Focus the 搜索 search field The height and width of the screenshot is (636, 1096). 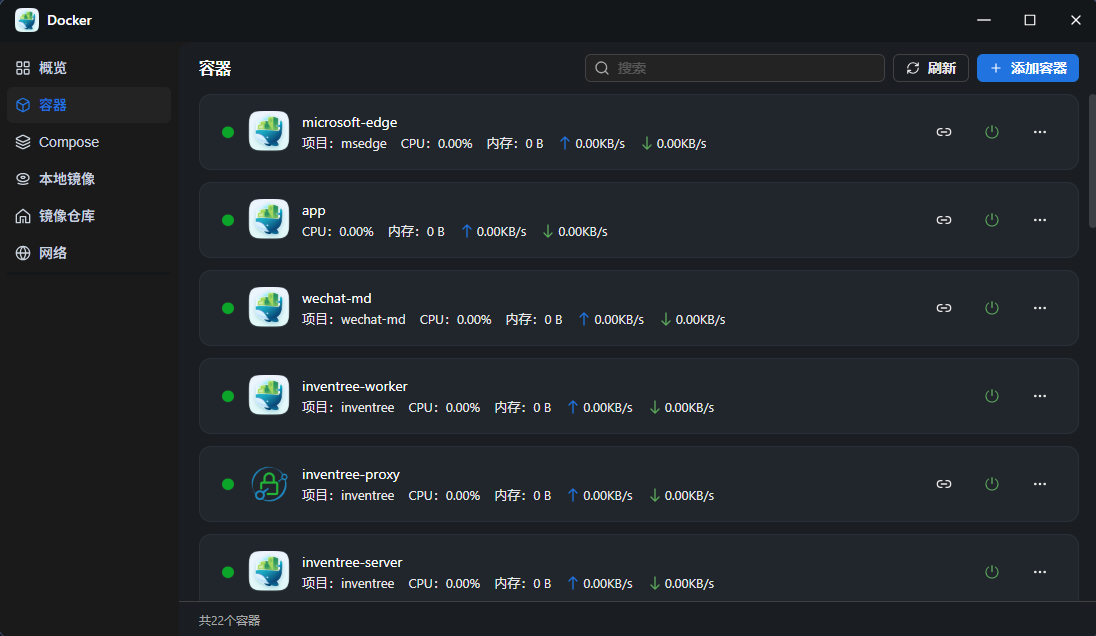(735, 68)
